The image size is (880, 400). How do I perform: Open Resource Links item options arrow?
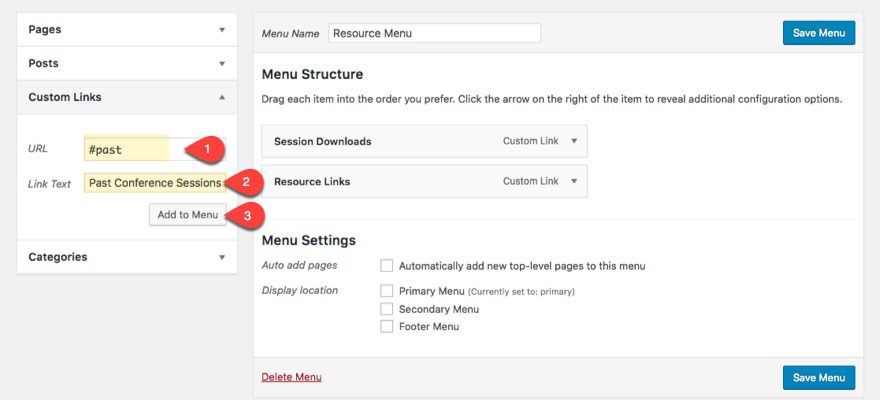(x=574, y=182)
